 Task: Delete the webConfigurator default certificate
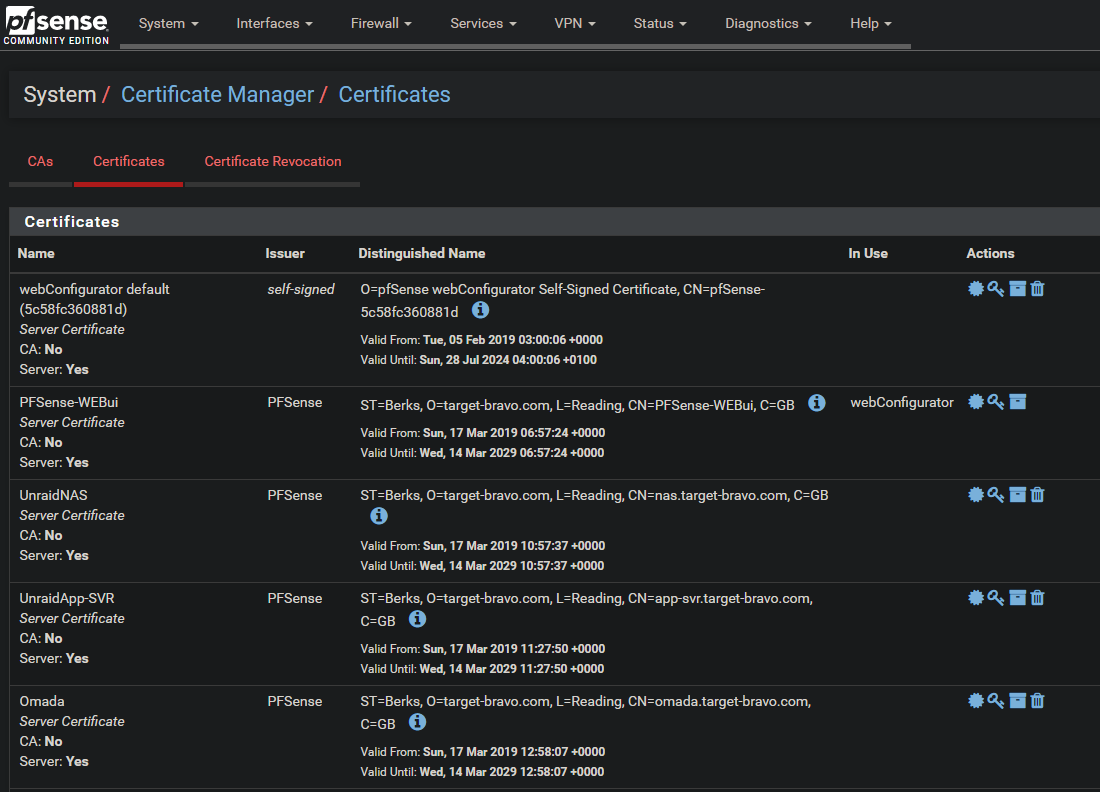click(1038, 288)
